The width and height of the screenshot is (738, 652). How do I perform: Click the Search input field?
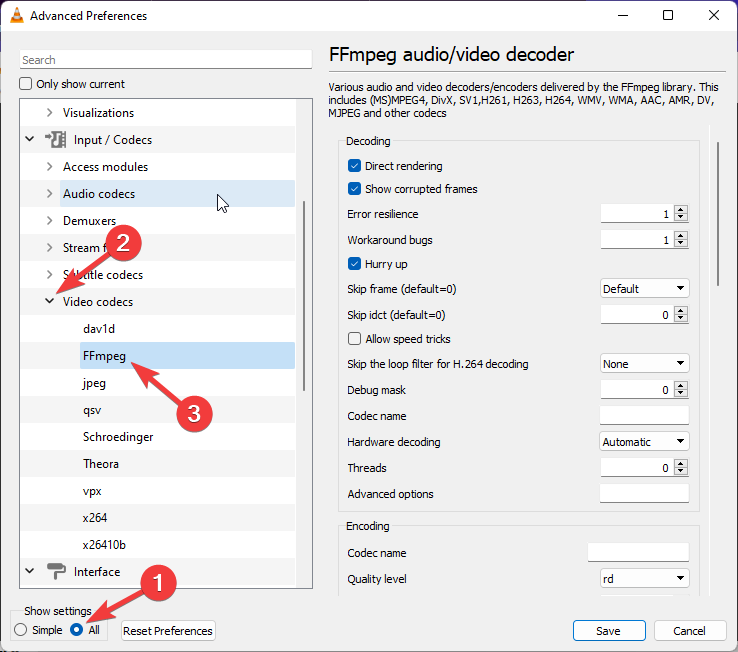click(x=166, y=60)
